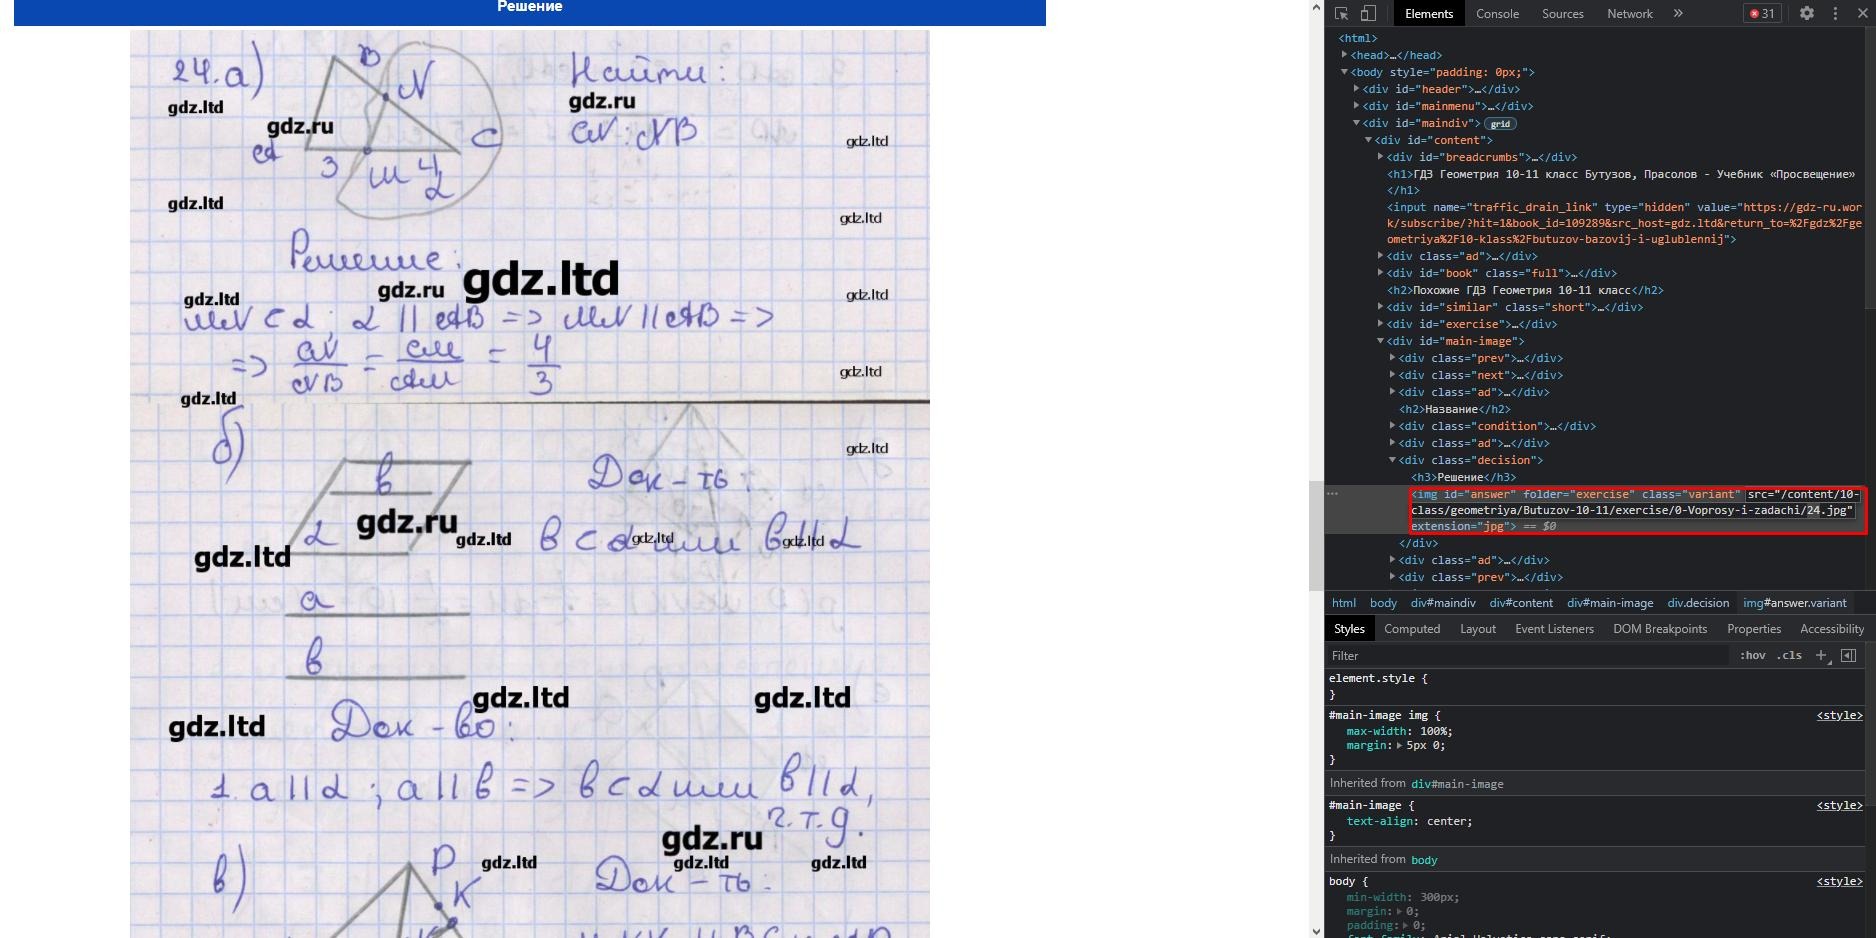Open the Sources tab
Screen dimensions: 1876x938
pyautogui.click(x=1562, y=14)
